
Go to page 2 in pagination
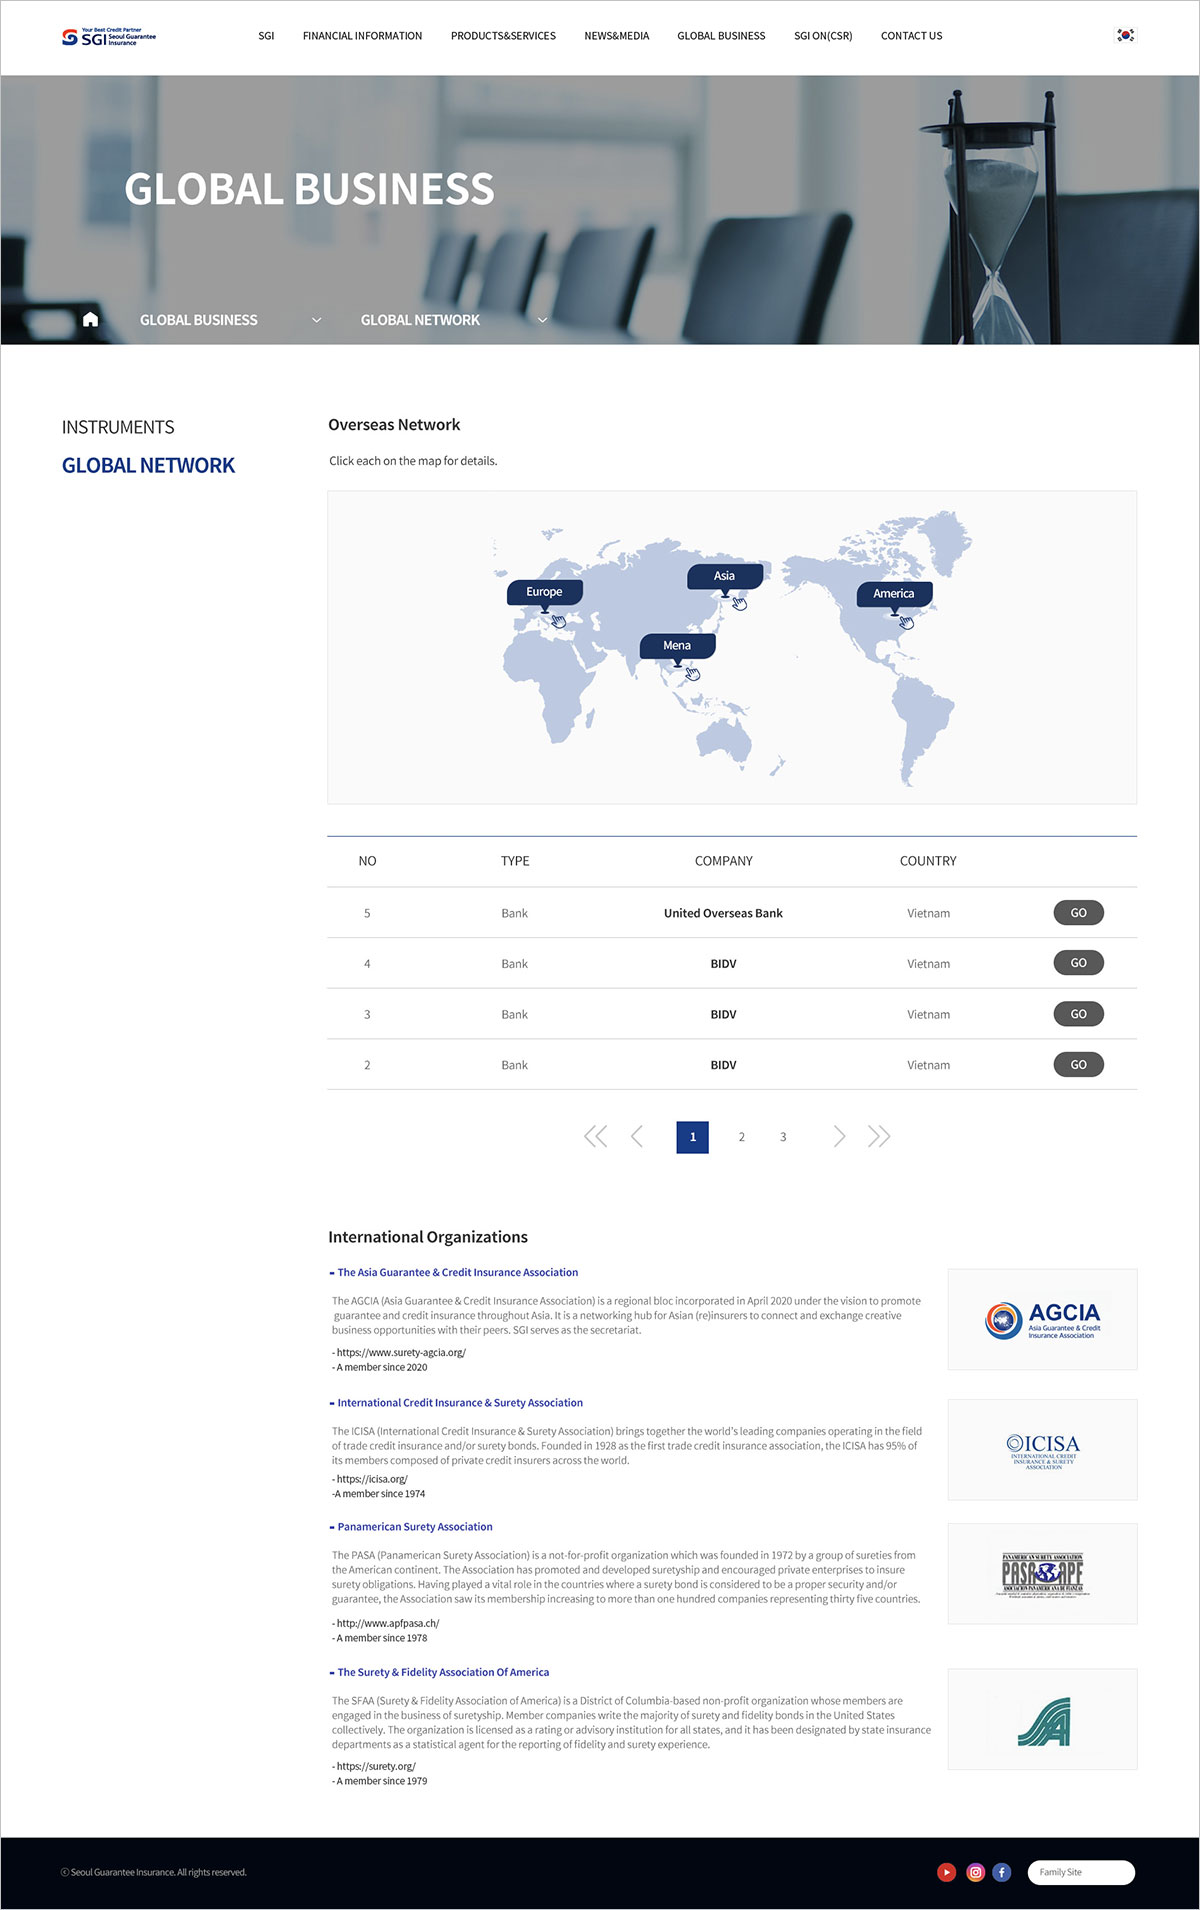click(x=741, y=1137)
